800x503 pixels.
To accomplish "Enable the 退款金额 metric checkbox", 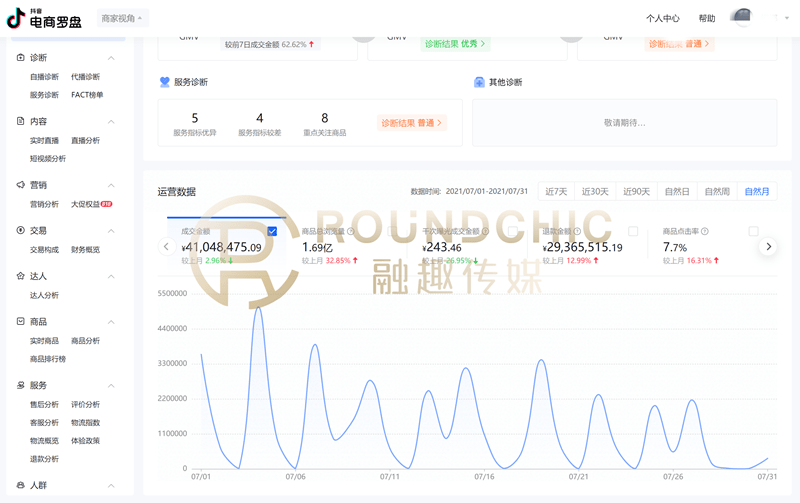I will coord(633,231).
